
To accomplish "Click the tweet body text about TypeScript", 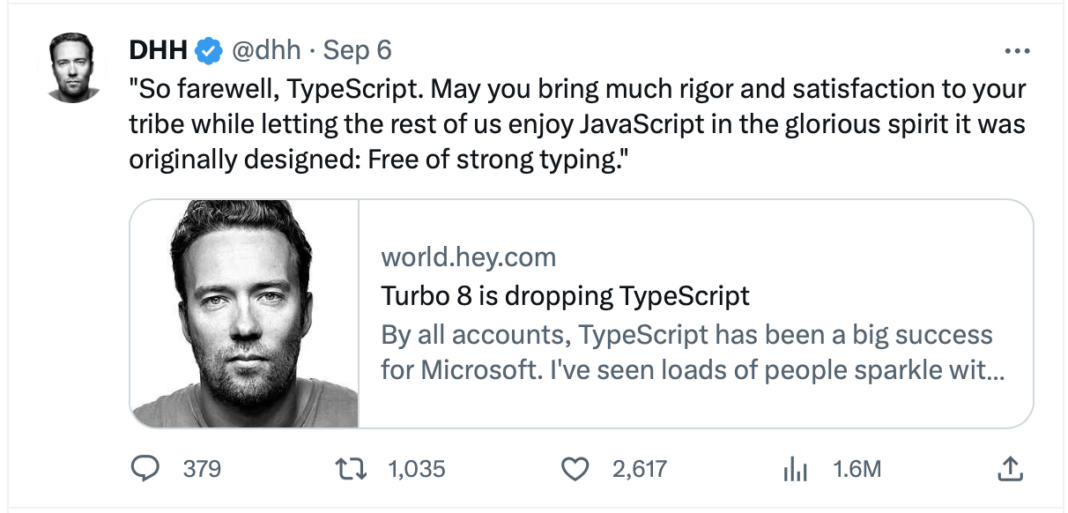I will tap(577, 127).
